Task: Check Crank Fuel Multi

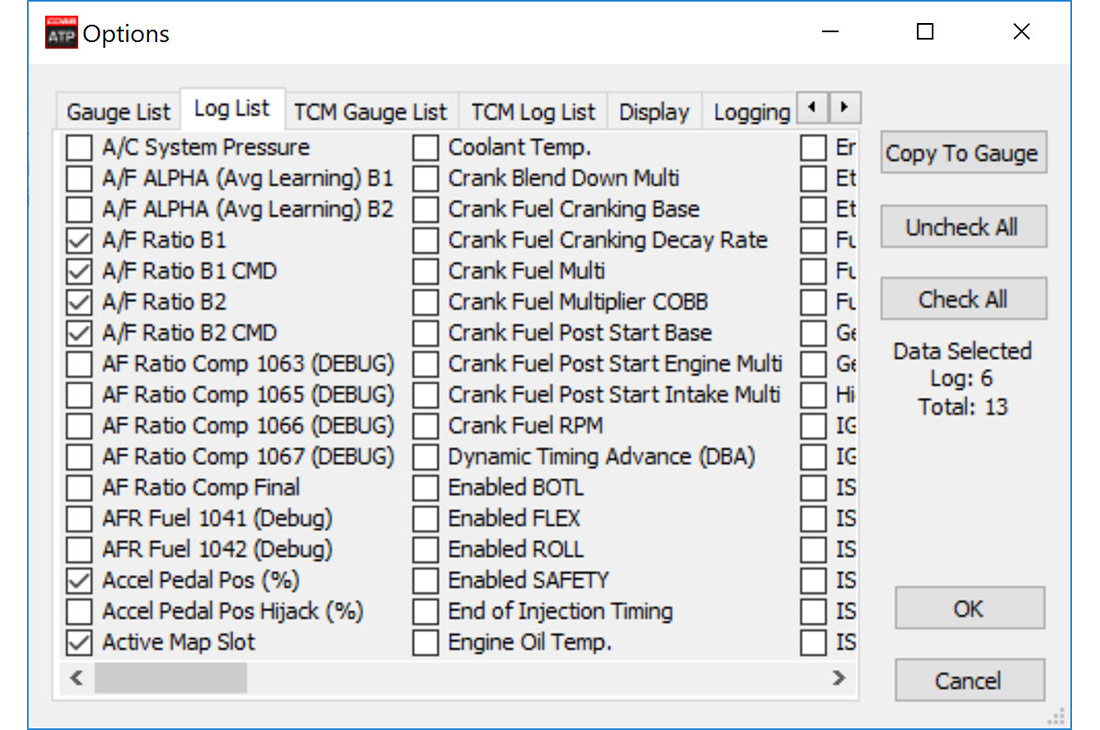Action: [425, 271]
